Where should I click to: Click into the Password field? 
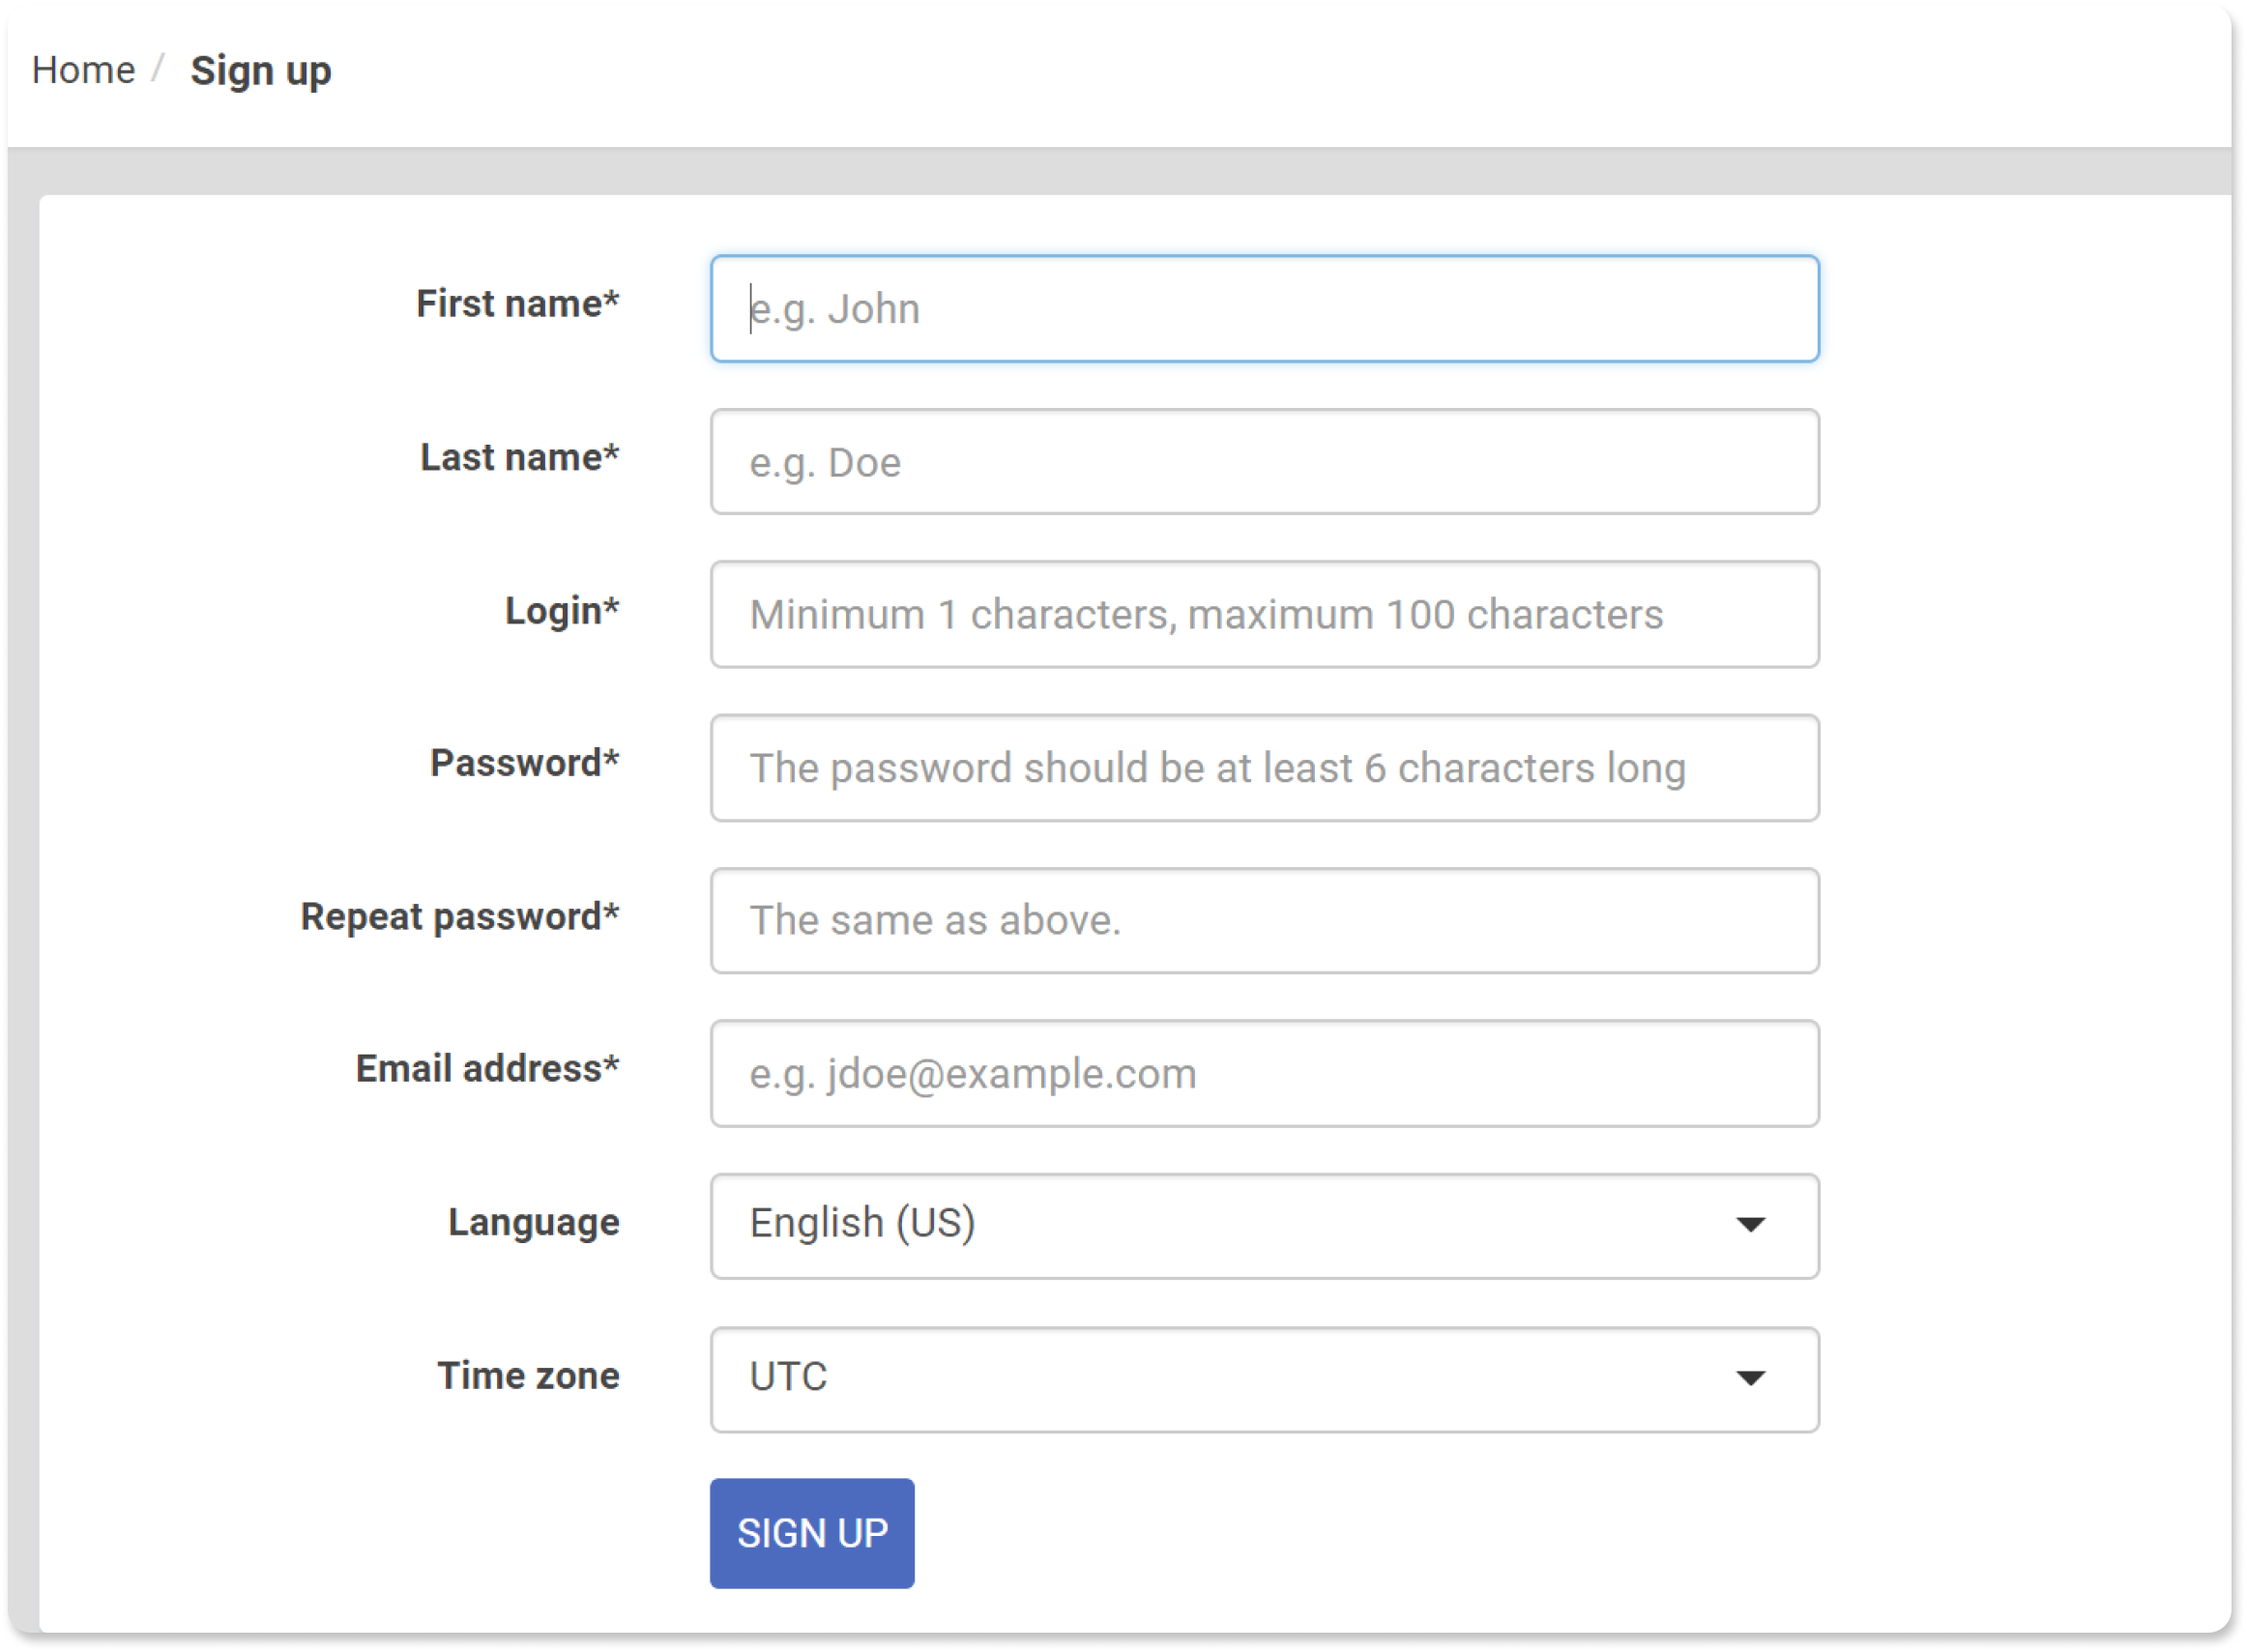coord(1264,768)
